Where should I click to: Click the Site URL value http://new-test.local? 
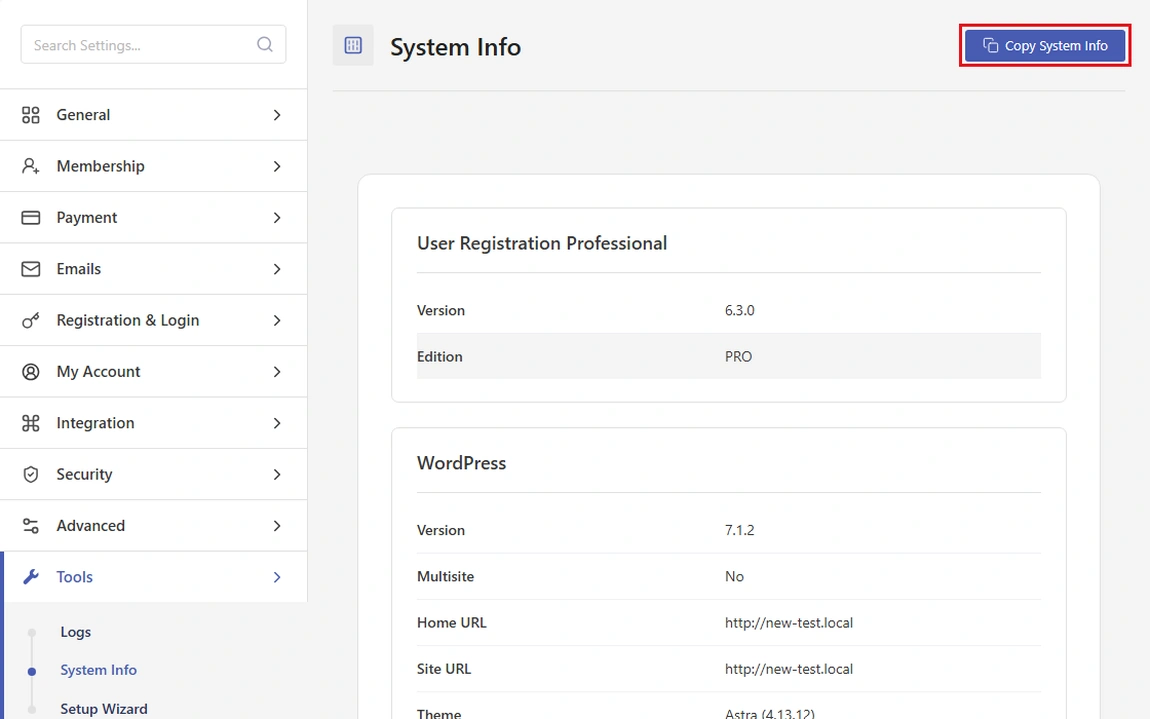(788, 669)
